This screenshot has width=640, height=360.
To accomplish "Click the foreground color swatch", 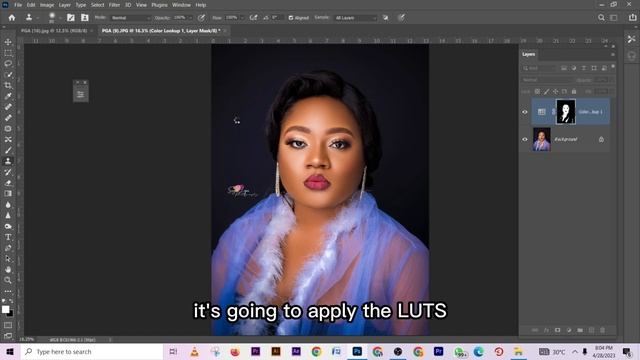I will pos(5,309).
